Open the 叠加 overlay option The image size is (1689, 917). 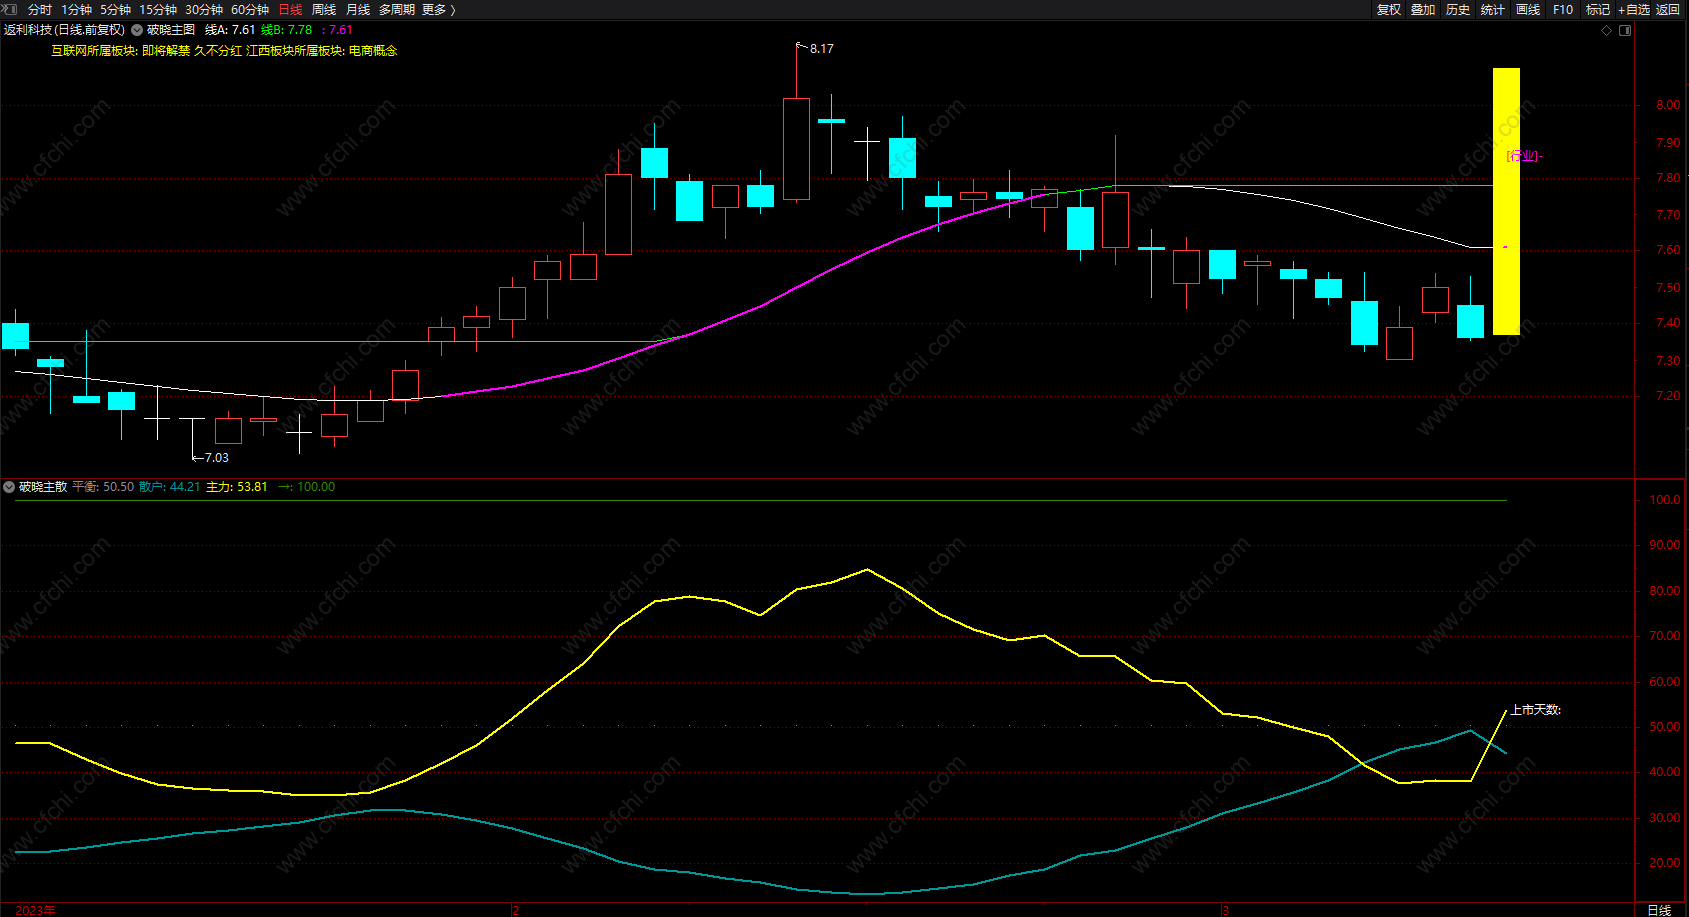pos(1423,10)
